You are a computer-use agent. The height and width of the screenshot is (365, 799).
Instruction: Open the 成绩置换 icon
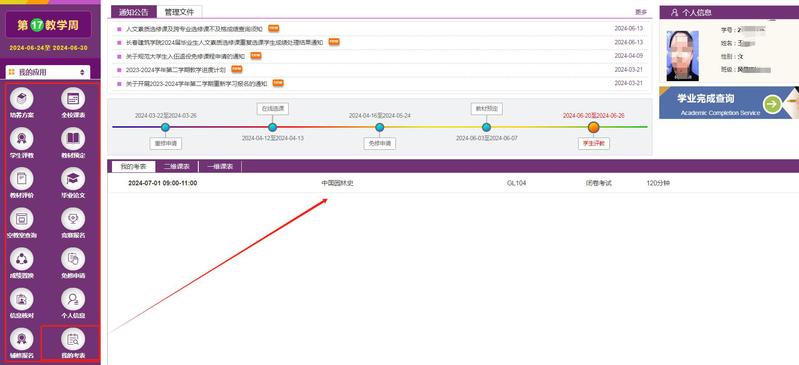point(22,259)
